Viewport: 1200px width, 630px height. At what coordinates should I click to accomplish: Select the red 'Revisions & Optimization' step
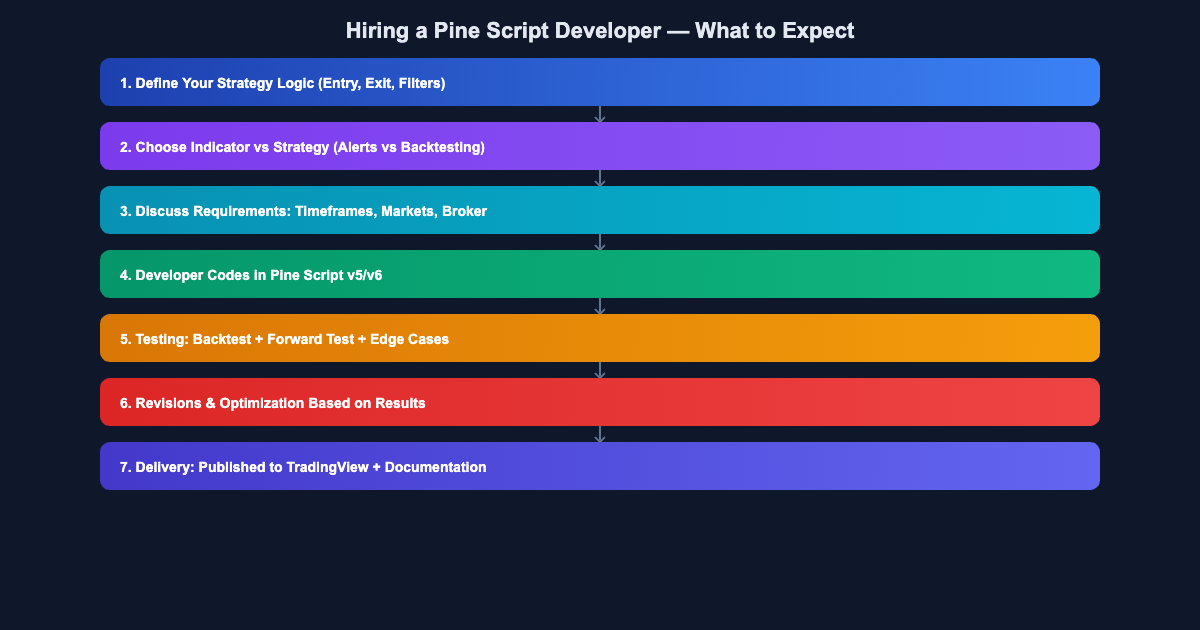(600, 402)
